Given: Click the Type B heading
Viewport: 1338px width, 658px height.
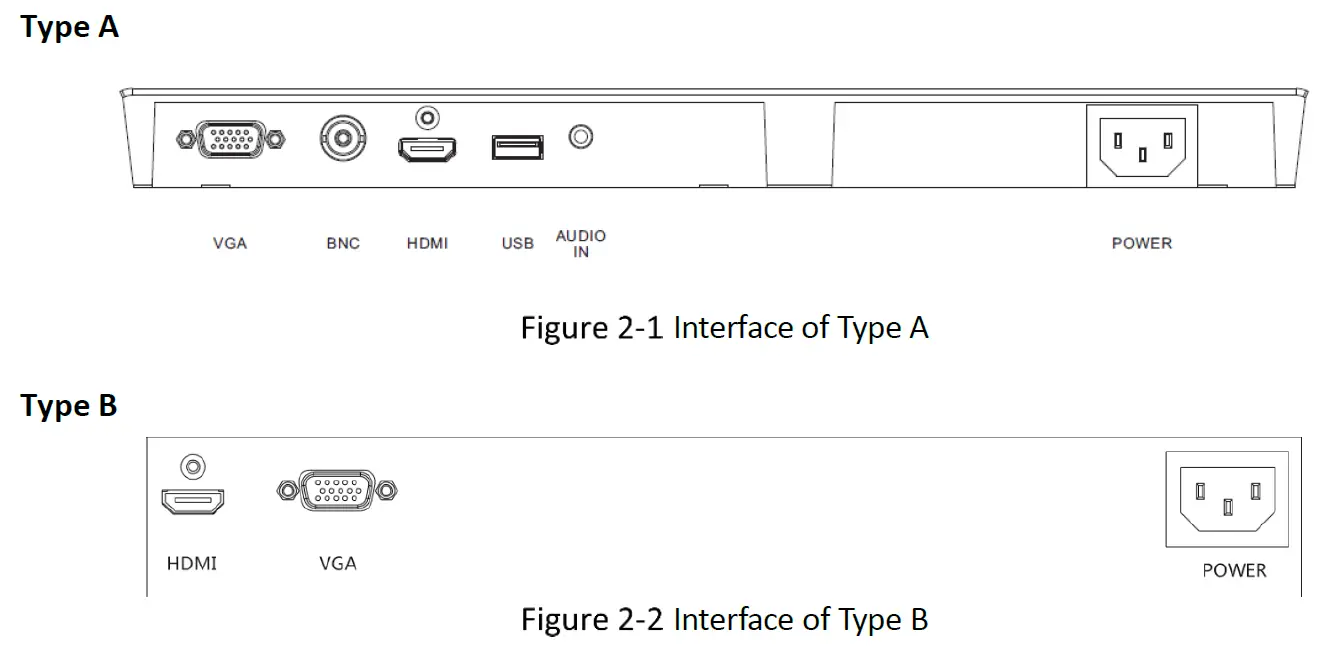Looking at the screenshot, I should pos(69,406).
